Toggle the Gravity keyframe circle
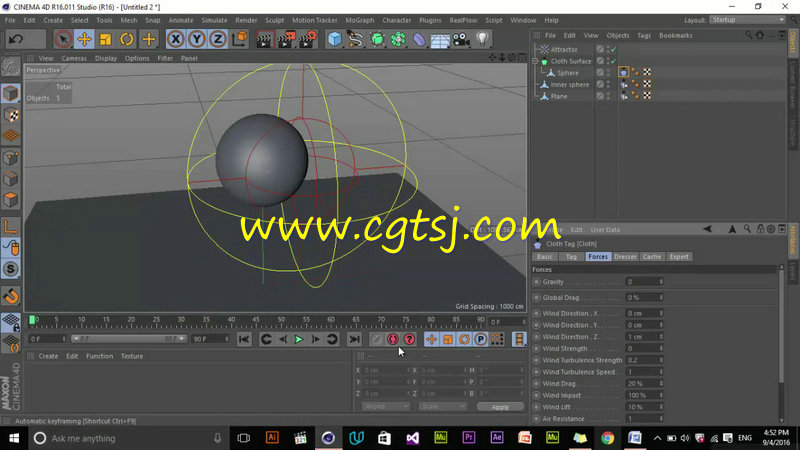The image size is (800, 450). coord(536,282)
